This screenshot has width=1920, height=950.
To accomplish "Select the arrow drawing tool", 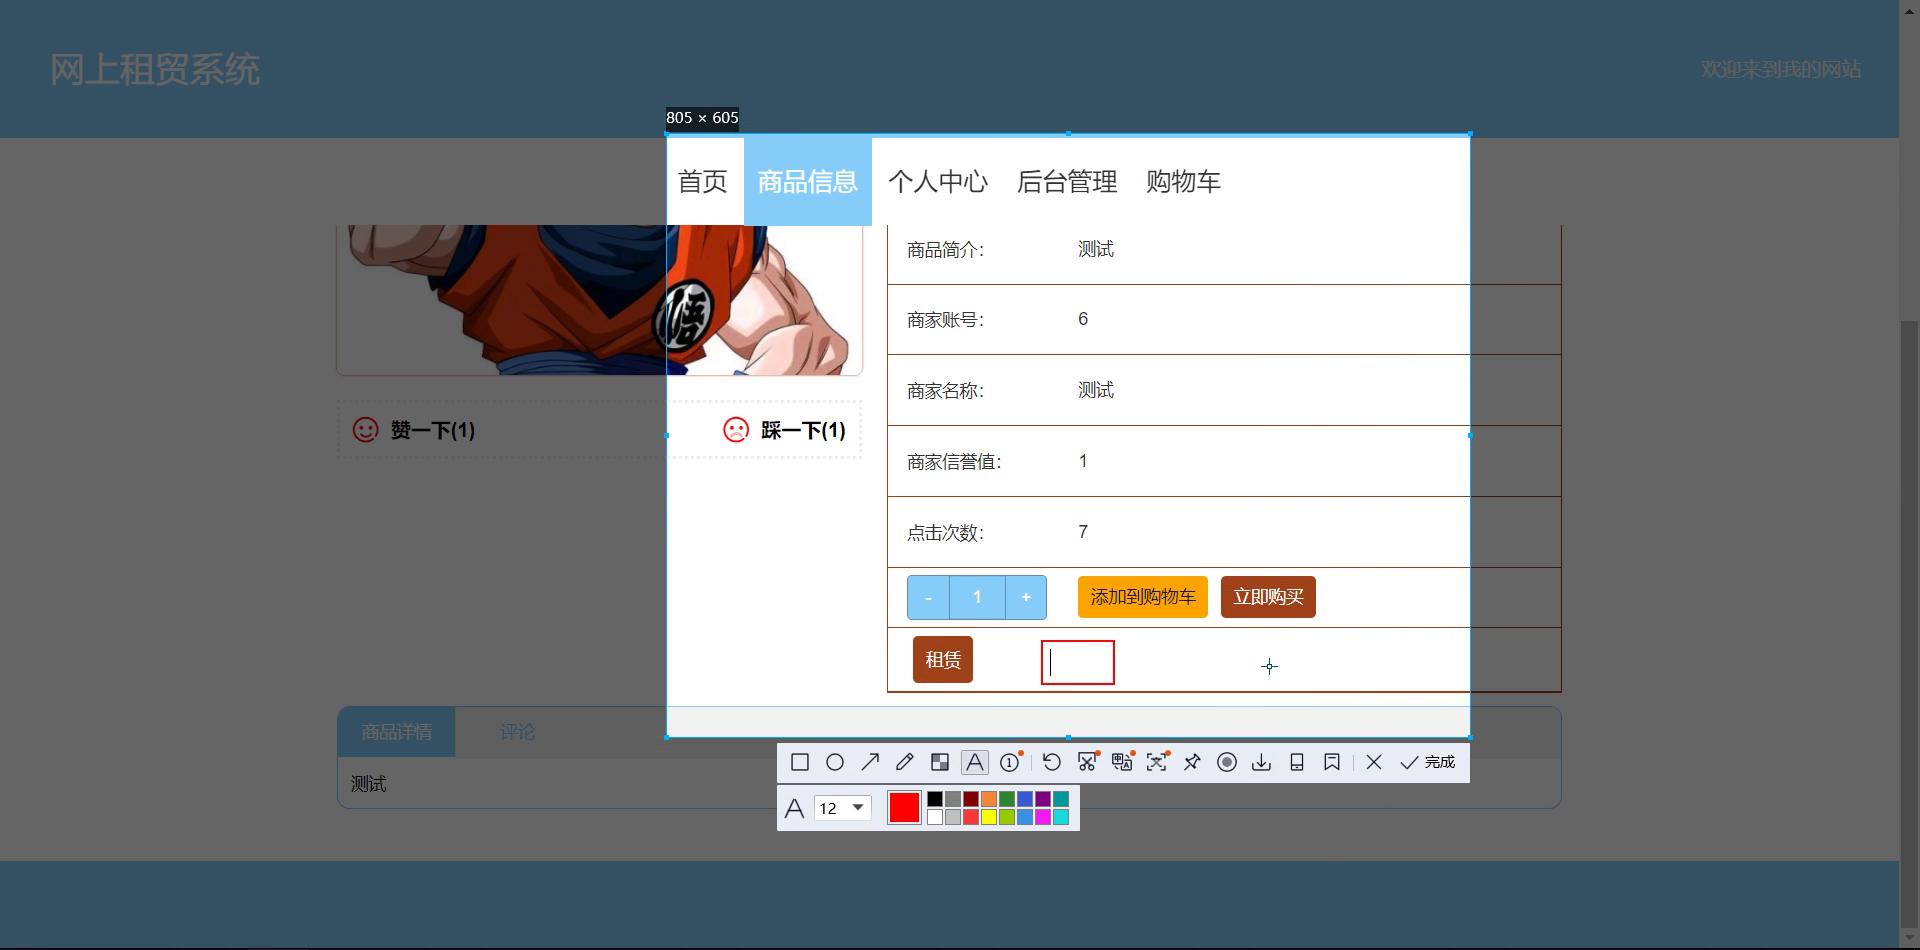I will coord(870,763).
